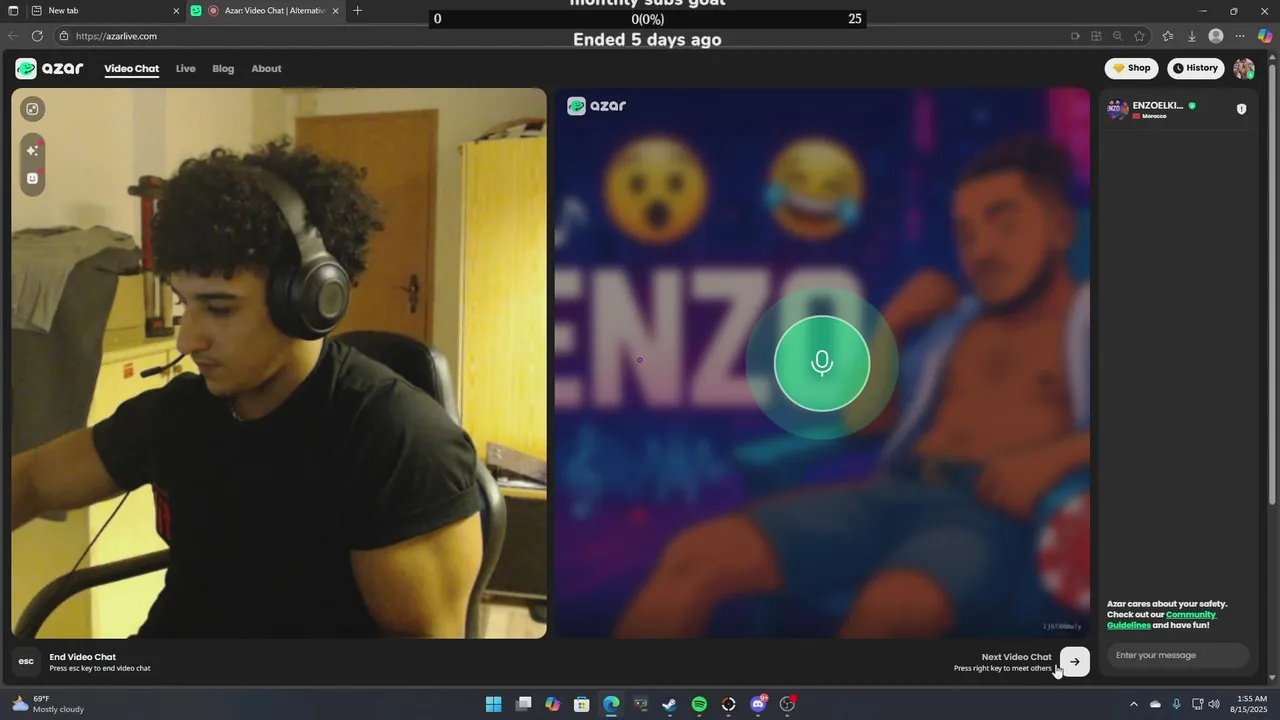
Task: Open Edge Settings and more menu
Action: point(1240,36)
